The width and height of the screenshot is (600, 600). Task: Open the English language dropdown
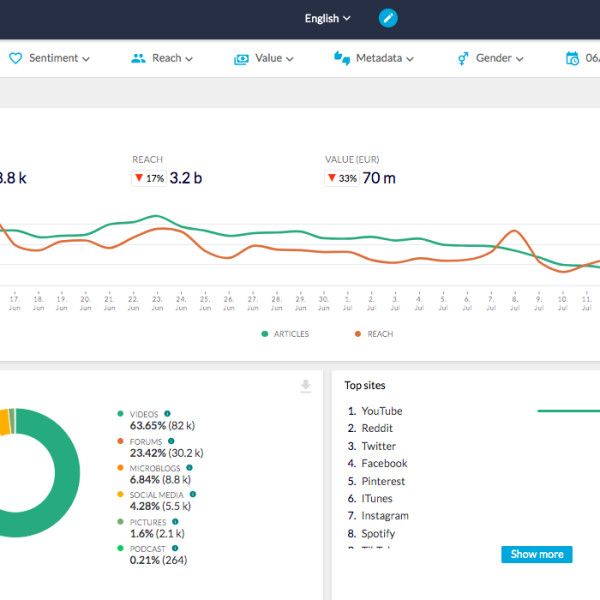pyautogui.click(x=328, y=18)
